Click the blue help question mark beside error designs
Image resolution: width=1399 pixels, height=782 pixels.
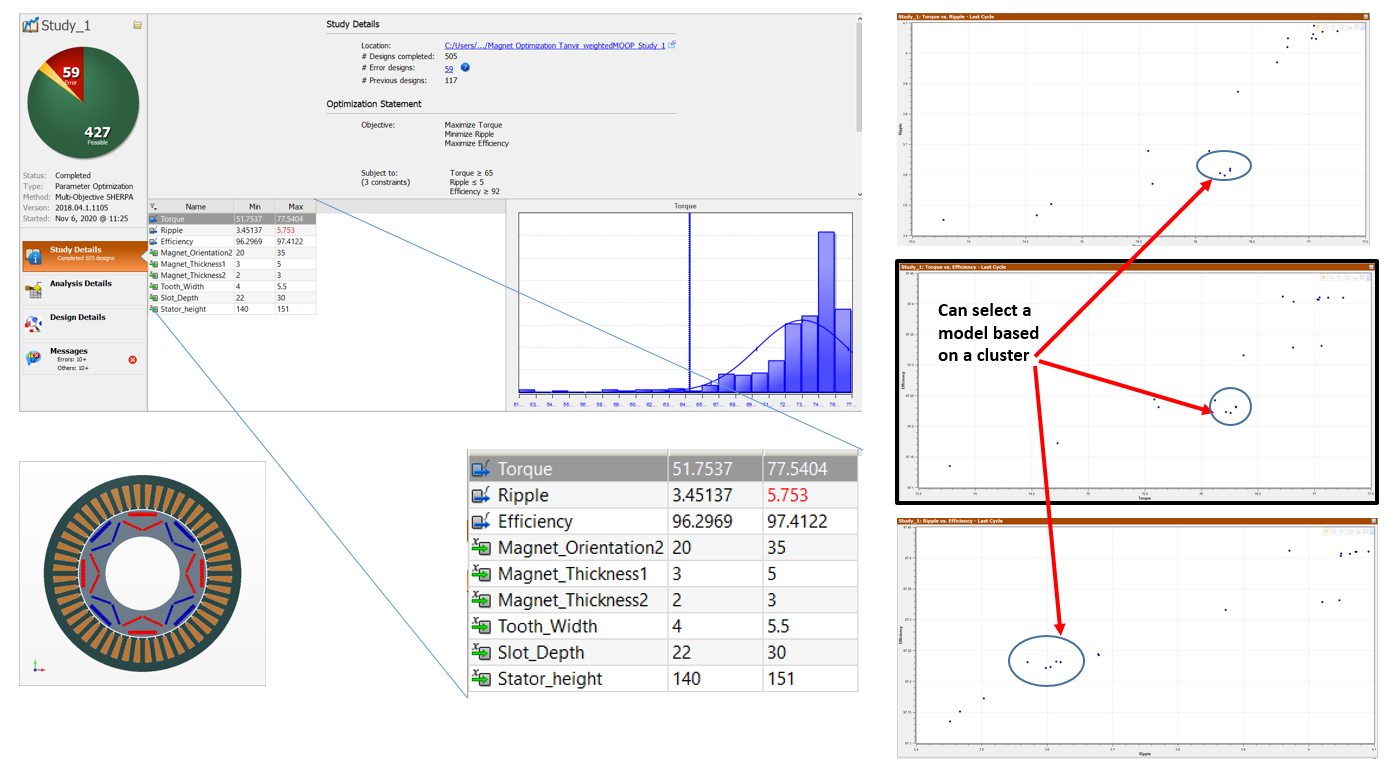tap(463, 67)
